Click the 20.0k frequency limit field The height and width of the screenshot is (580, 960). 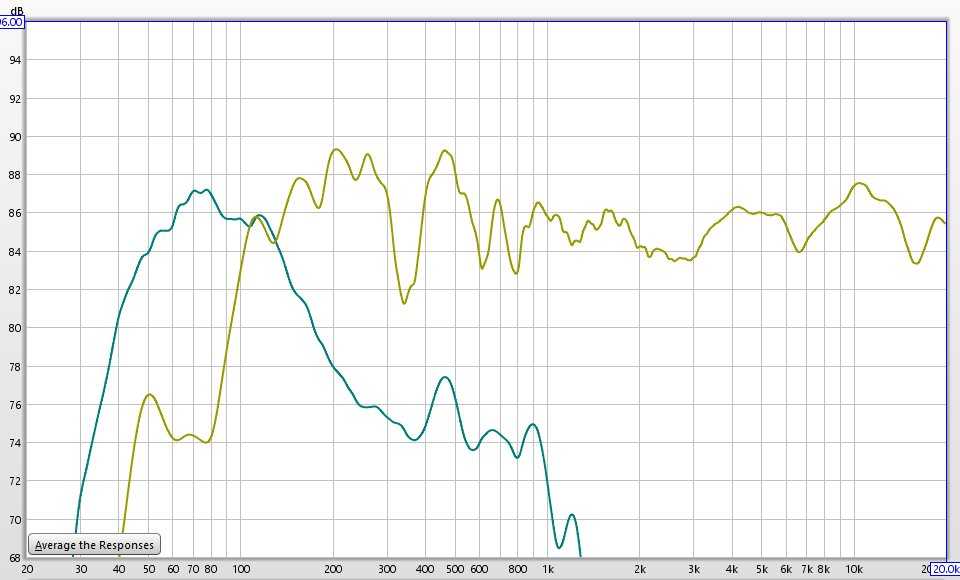pyautogui.click(x=943, y=568)
